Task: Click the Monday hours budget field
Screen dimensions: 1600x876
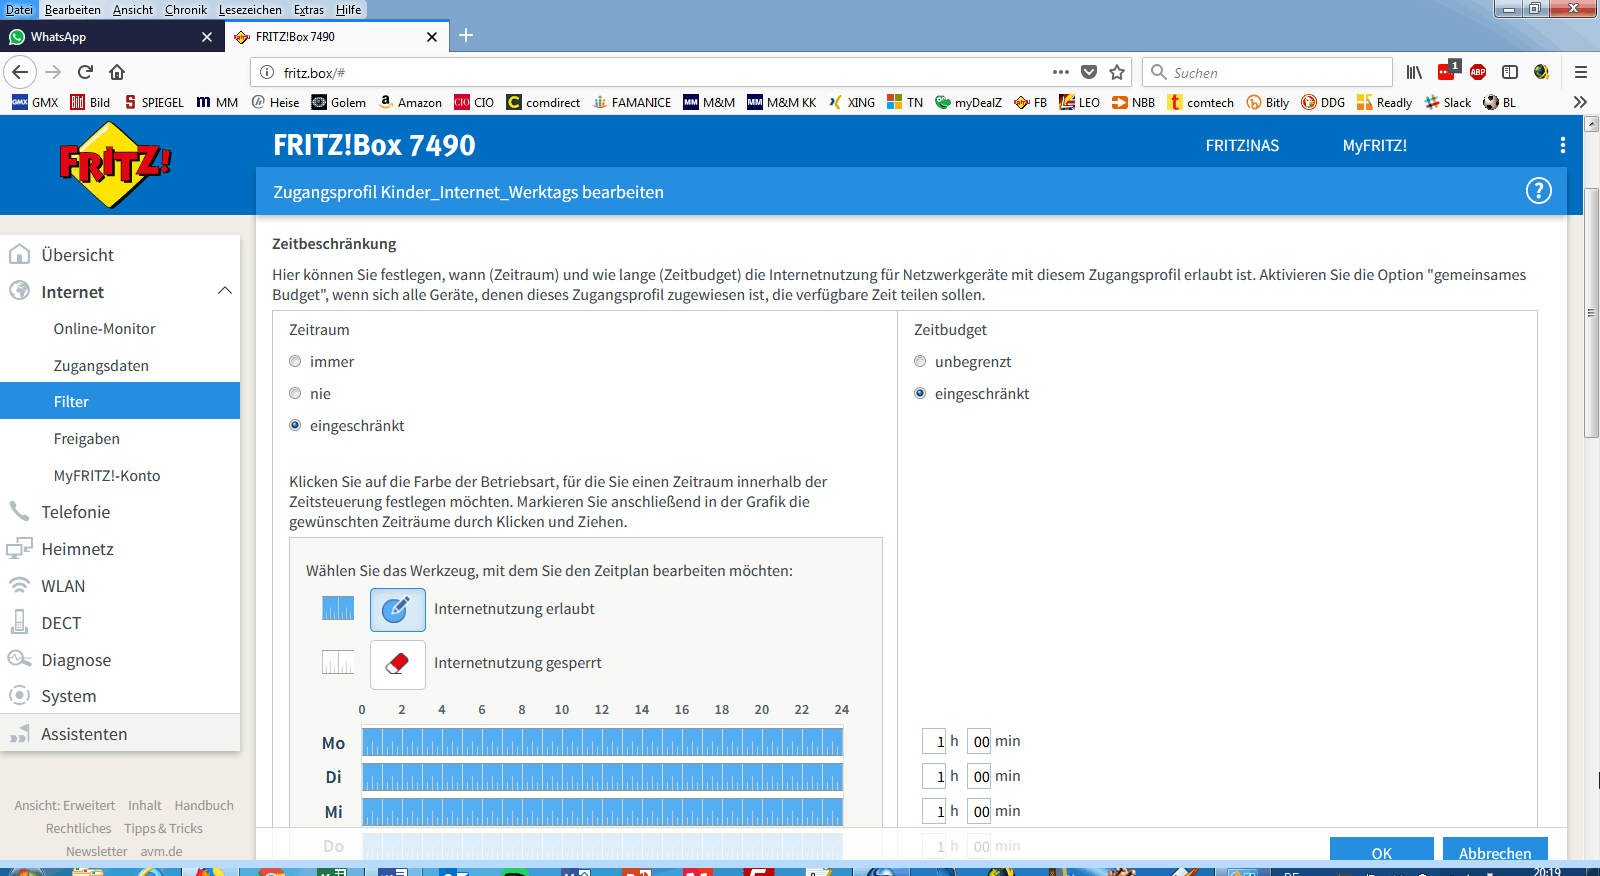Action: 934,741
